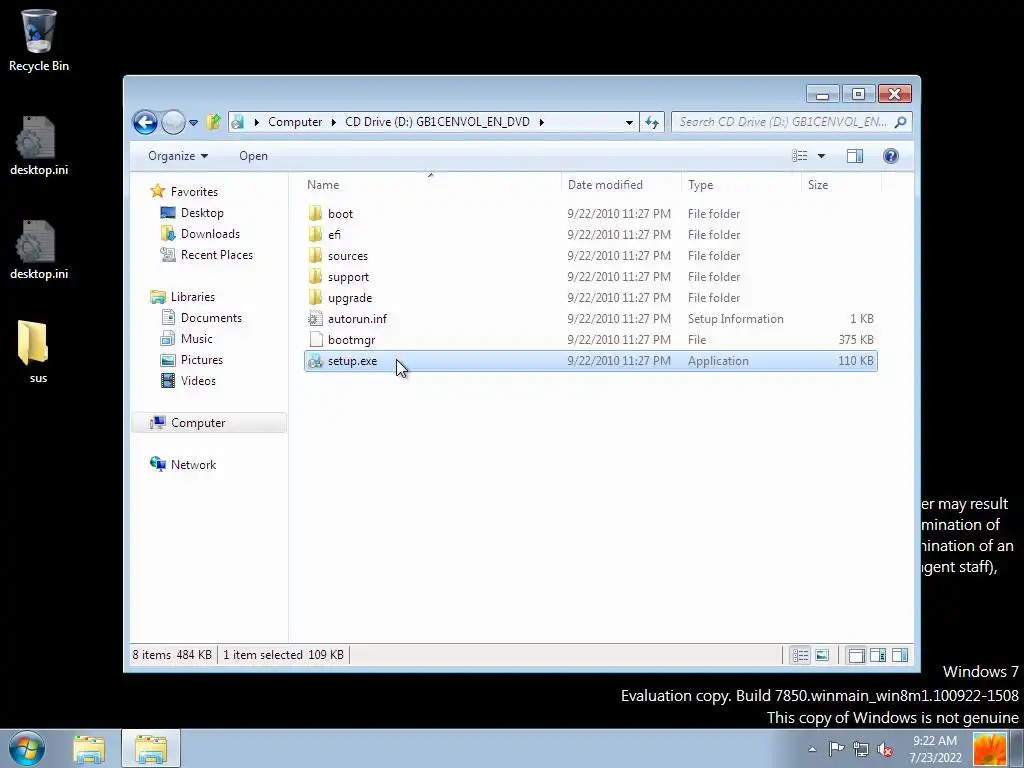Click the Forward navigation arrow button
Image resolution: width=1024 pixels, height=768 pixels.
point(173,122)
